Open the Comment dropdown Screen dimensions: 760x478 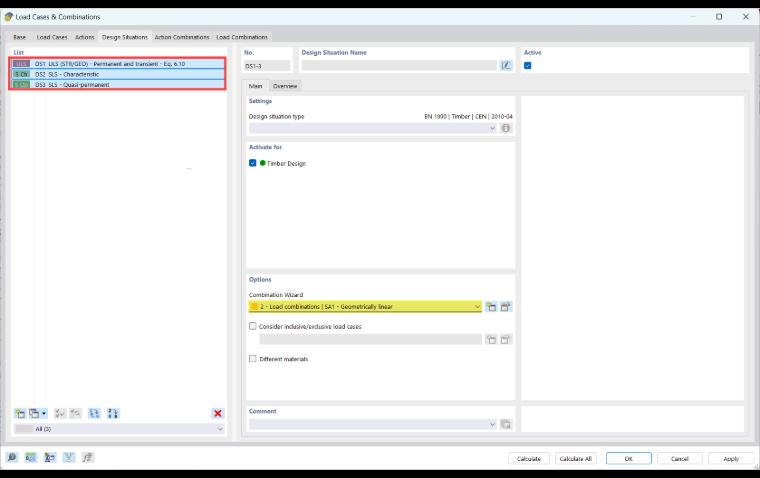(373, 424)
